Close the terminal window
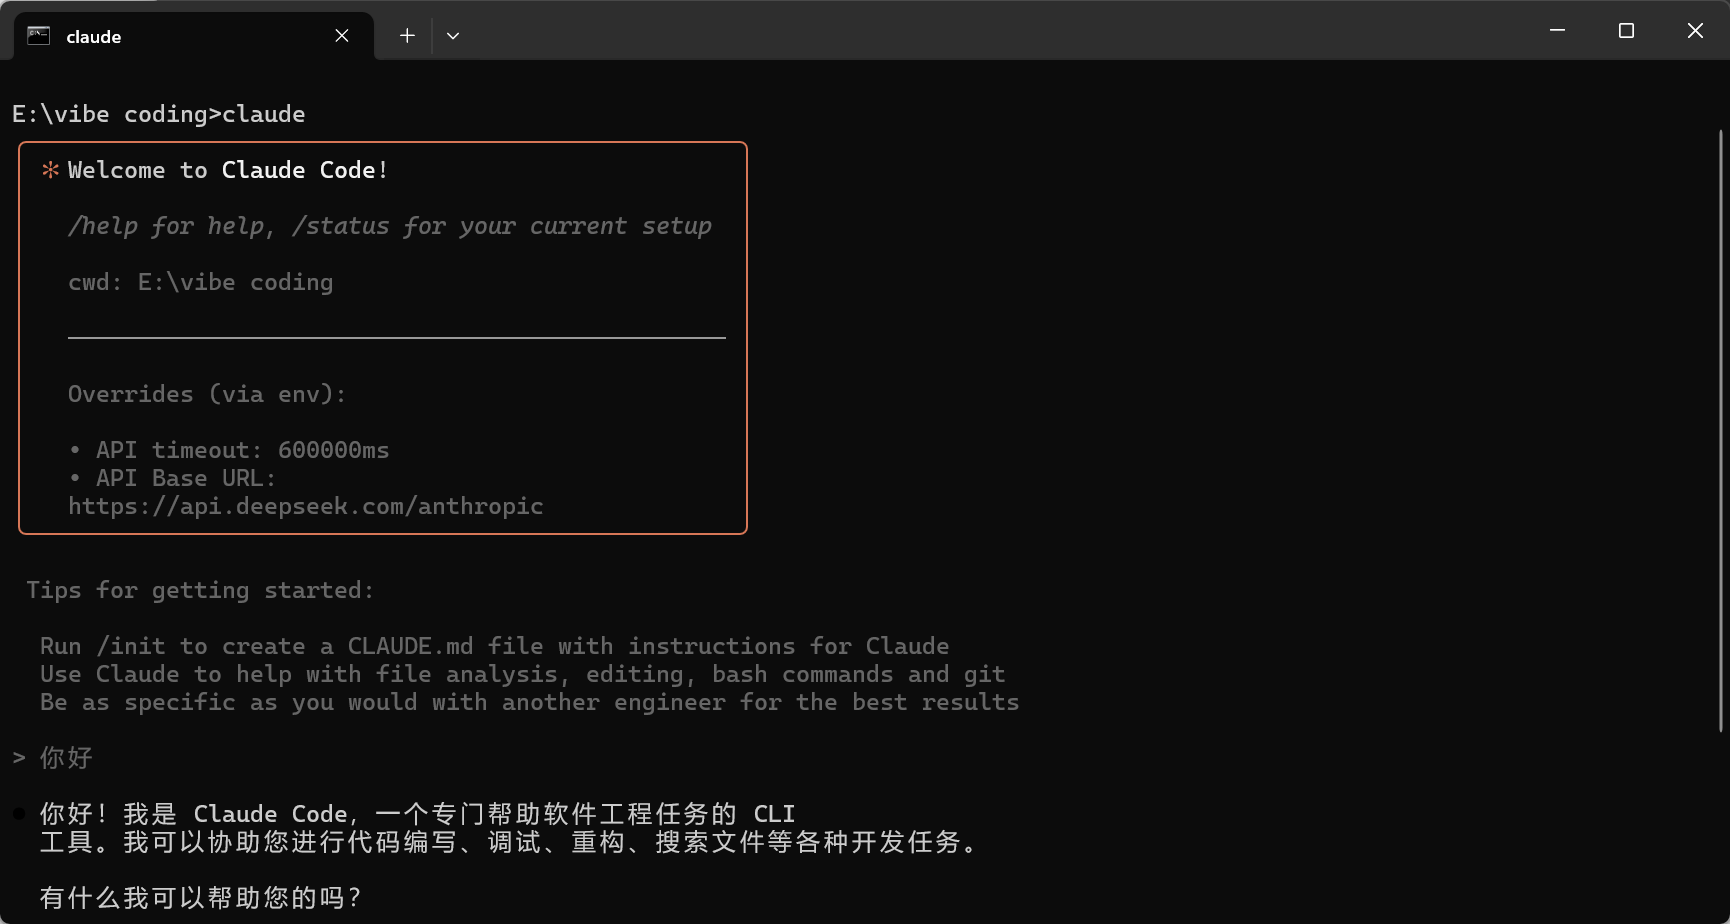Viewport: 1730px width, 924px height. tap(1695, 31)
